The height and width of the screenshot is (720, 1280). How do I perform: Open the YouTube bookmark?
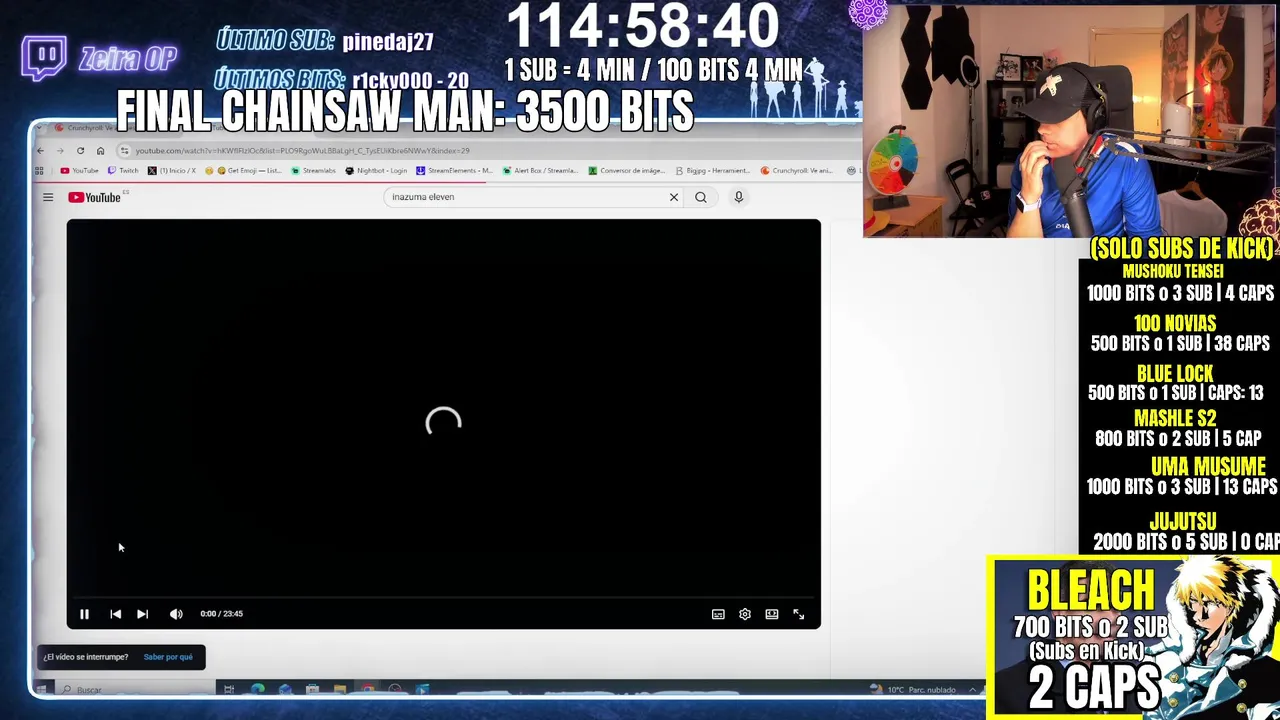[x=79, y=171]
